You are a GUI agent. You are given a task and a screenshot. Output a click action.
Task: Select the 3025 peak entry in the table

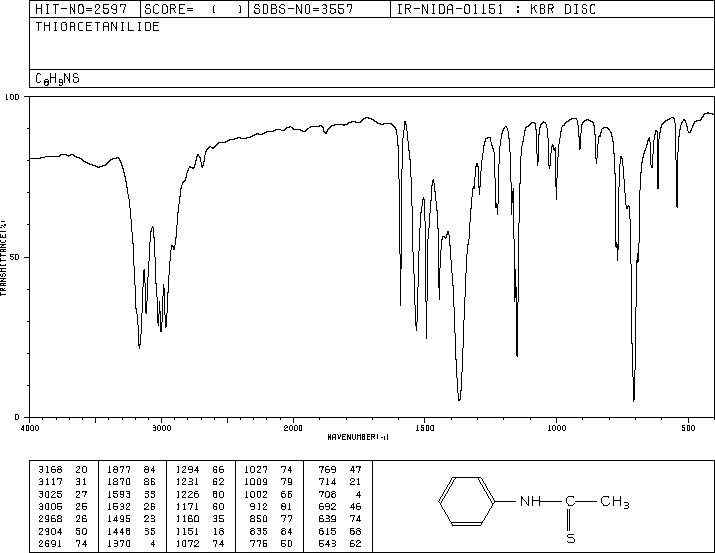(62, 494)
